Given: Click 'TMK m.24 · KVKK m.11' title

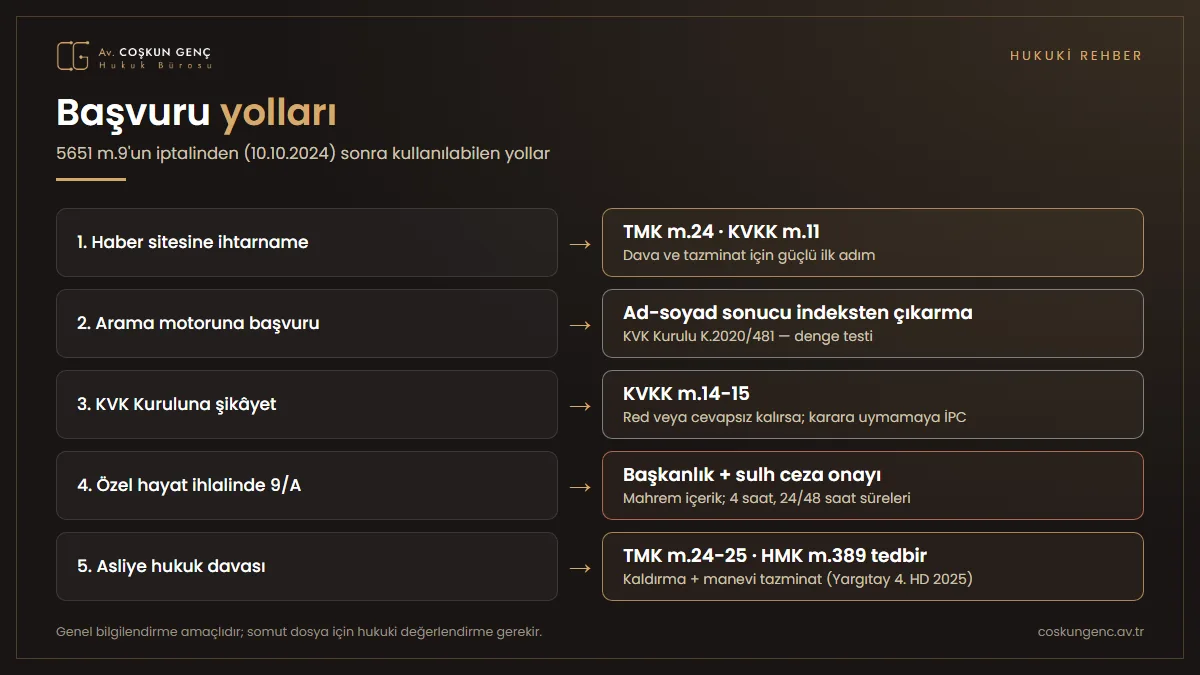Looking at the screenshot, I should click(x=721, y=232).
